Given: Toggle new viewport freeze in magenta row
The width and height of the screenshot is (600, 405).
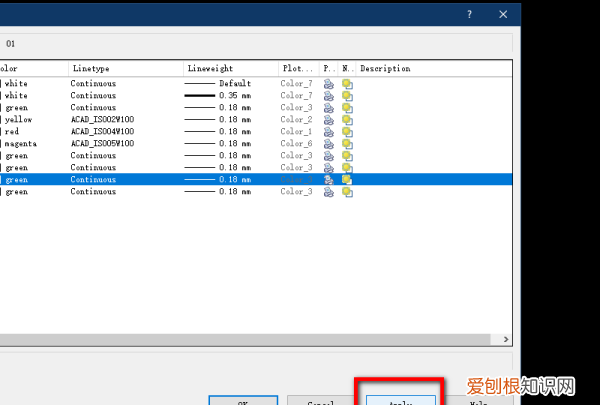Looking at the screenshot, I should pyautogui.click(x=347, y=144).
